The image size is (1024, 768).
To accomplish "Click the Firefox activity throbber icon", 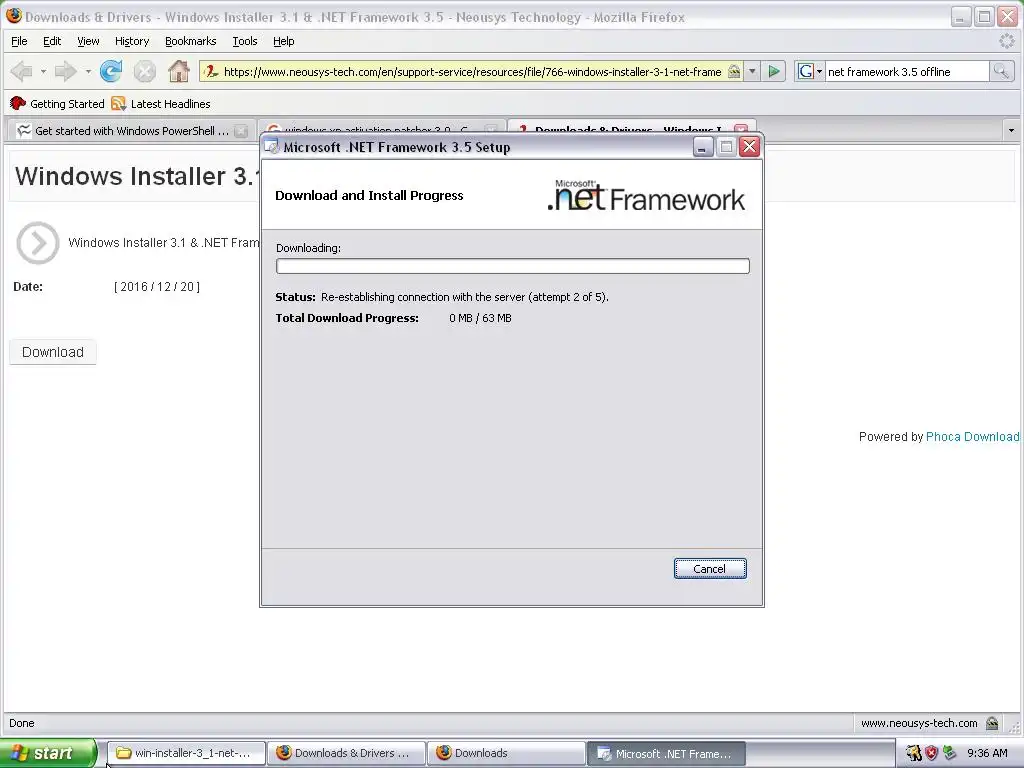I will click(x=1007, y=41).
